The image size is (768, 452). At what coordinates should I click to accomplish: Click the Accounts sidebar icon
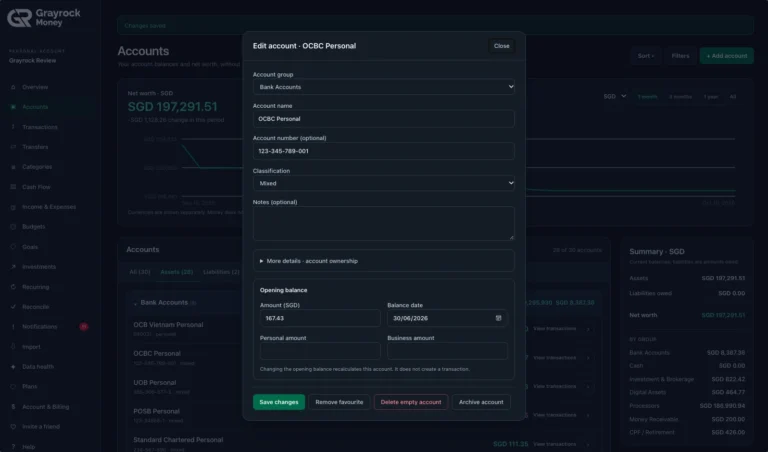pyautogui.click(x=13, y=107)
